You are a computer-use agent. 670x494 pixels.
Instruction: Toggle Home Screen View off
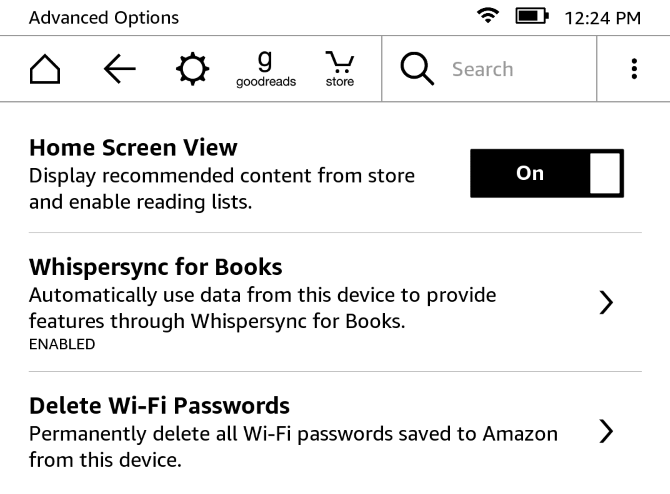(x=546, y=173)
